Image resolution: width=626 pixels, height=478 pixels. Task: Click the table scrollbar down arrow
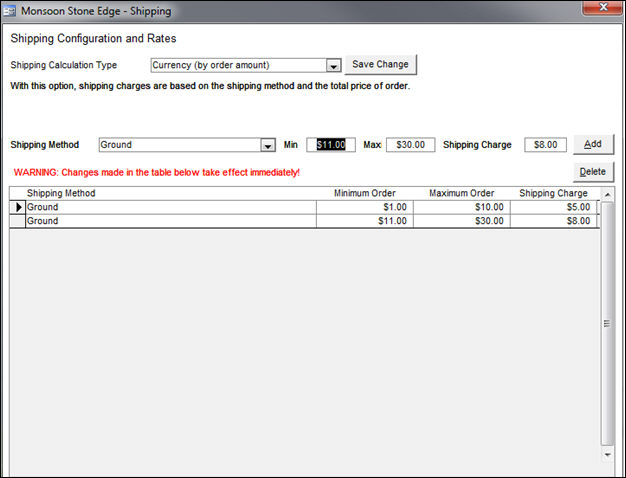pyautogui.click(x=608, y=454)
